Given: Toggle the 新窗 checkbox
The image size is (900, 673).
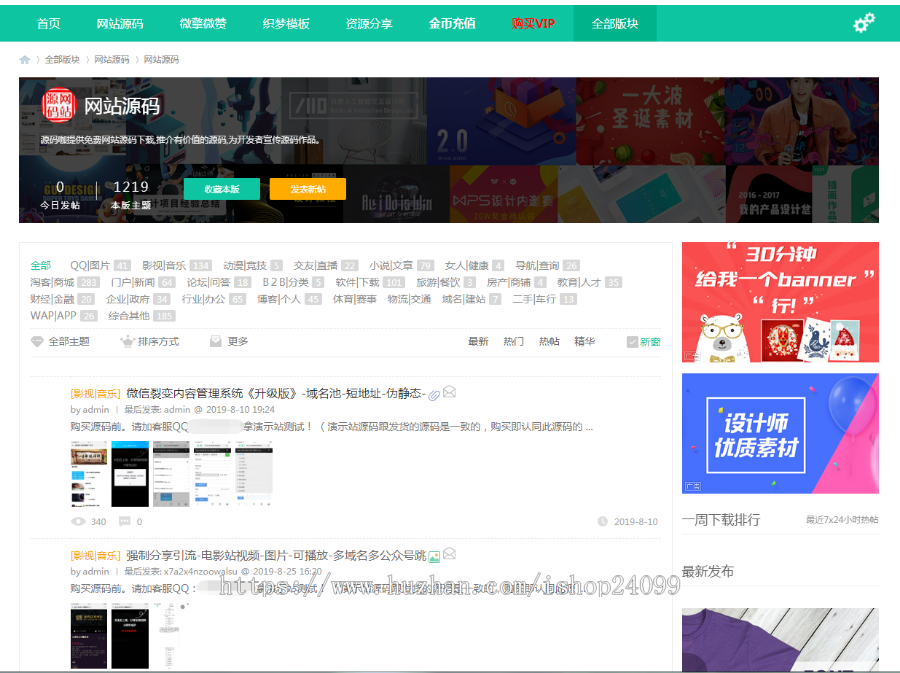Looking at the screenshot, I should pyautogui.click(x=632, y=342).
